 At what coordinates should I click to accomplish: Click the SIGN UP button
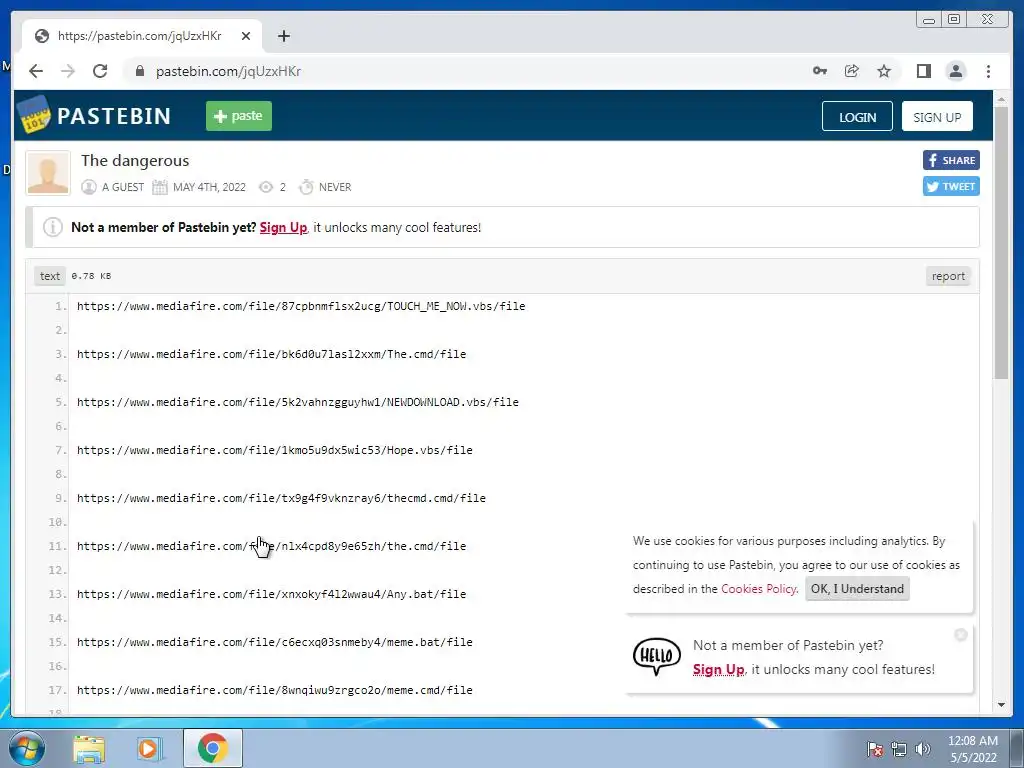tap(937, 117)
